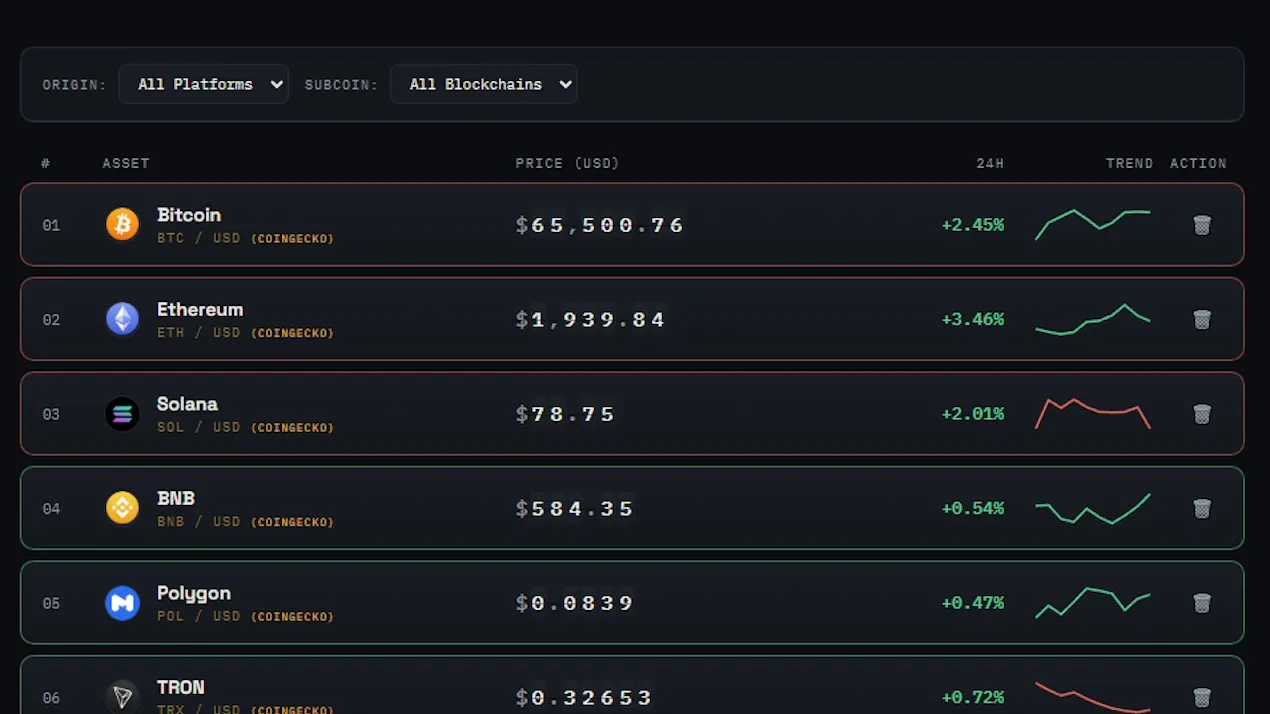The height and width of the screenshot is (714, 1270).
Task: Click the Bitcoin coin logo
Action: coord(123,224)
